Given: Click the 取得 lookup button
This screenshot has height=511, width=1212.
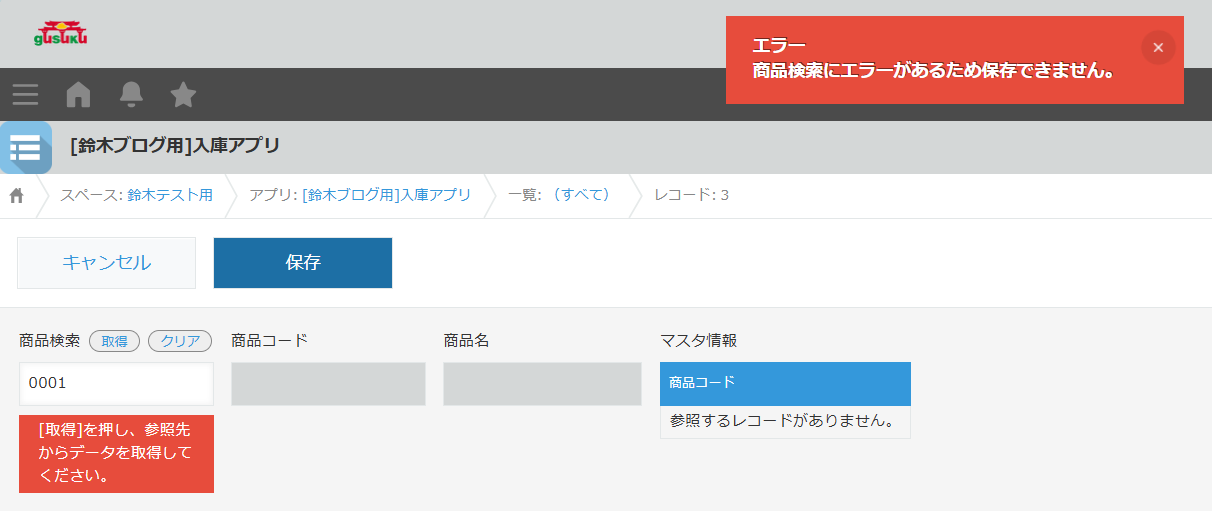Looking at the screenshot, I should pyautogui.click(x=114, y=341).
